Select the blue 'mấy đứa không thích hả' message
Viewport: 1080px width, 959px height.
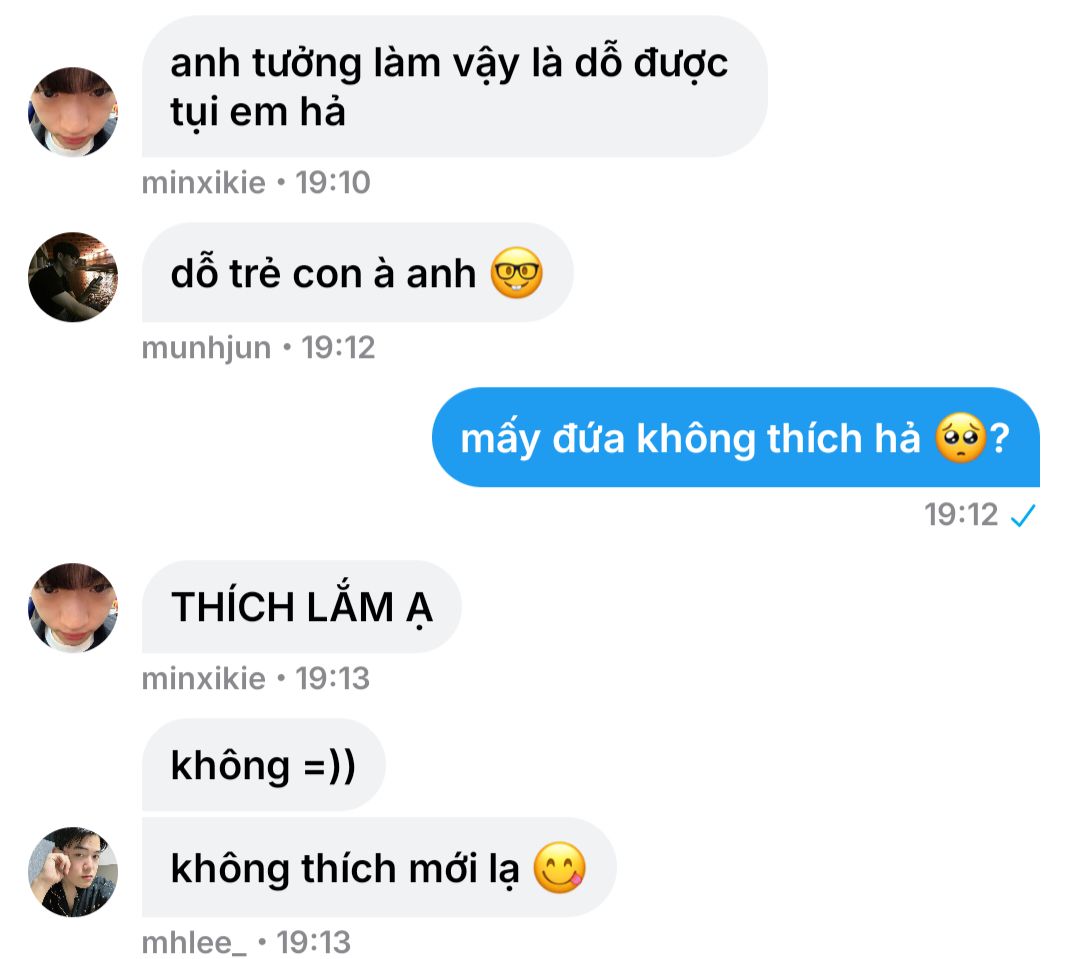point(736,437)
